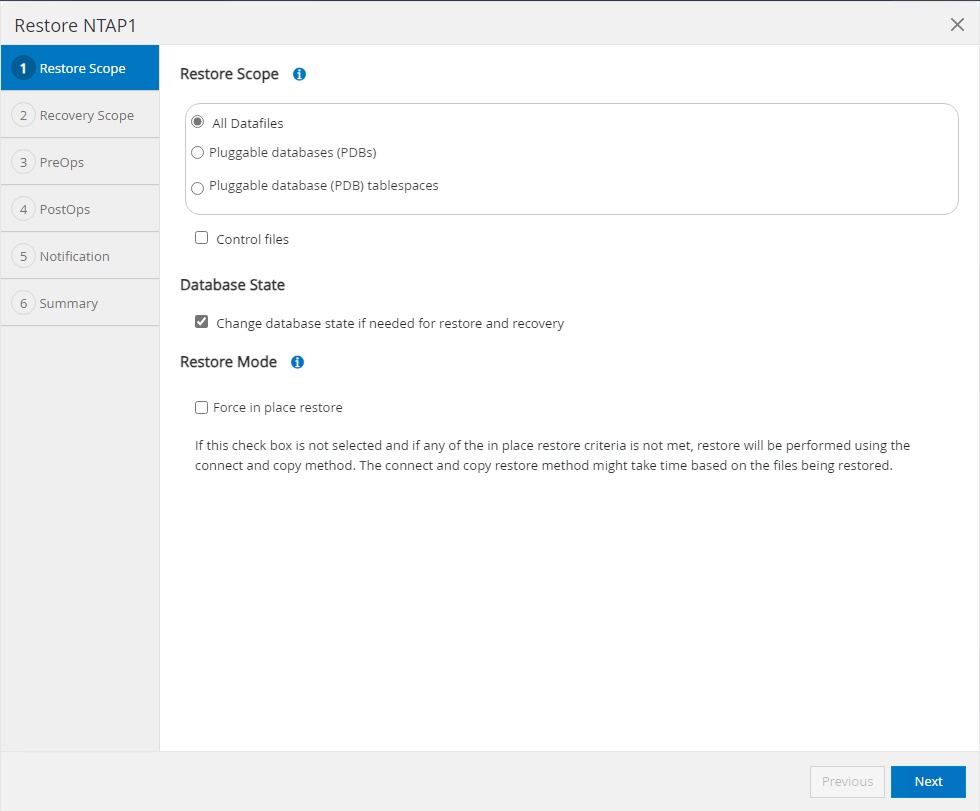The image size is (980, 811).
Task: Click step 4 number circle icon
Action: point(23,209)
